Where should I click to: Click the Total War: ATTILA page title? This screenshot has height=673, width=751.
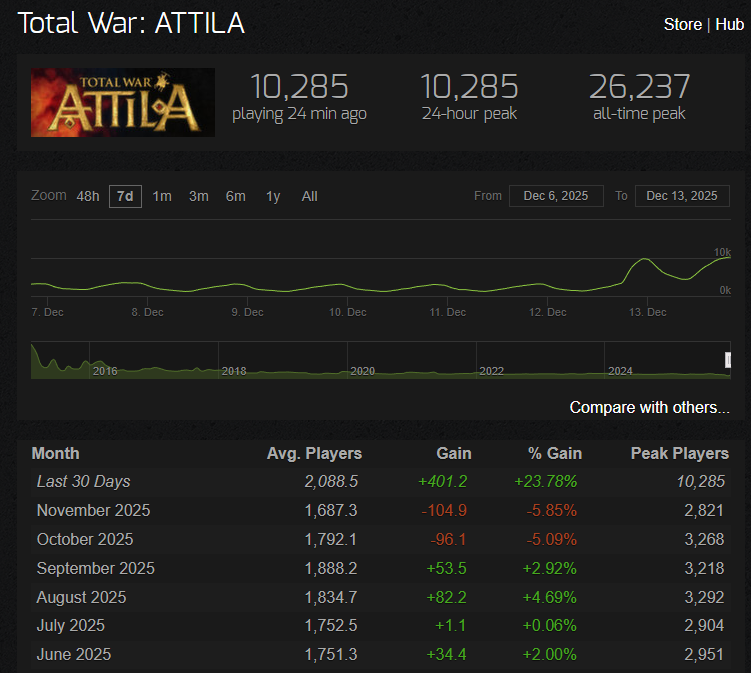coord(131,23)
